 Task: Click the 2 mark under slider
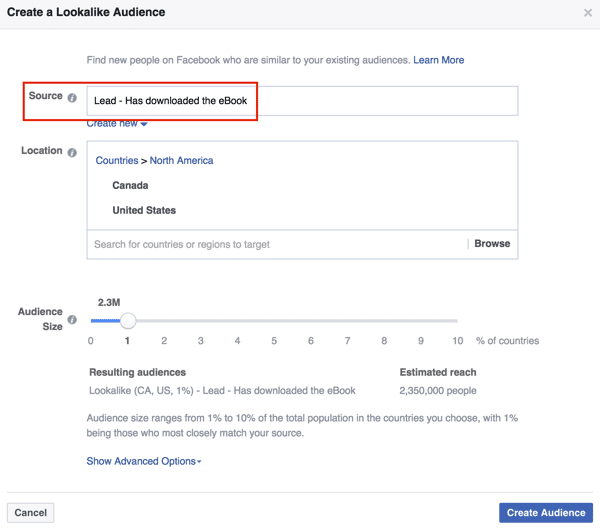coord(164,341)
